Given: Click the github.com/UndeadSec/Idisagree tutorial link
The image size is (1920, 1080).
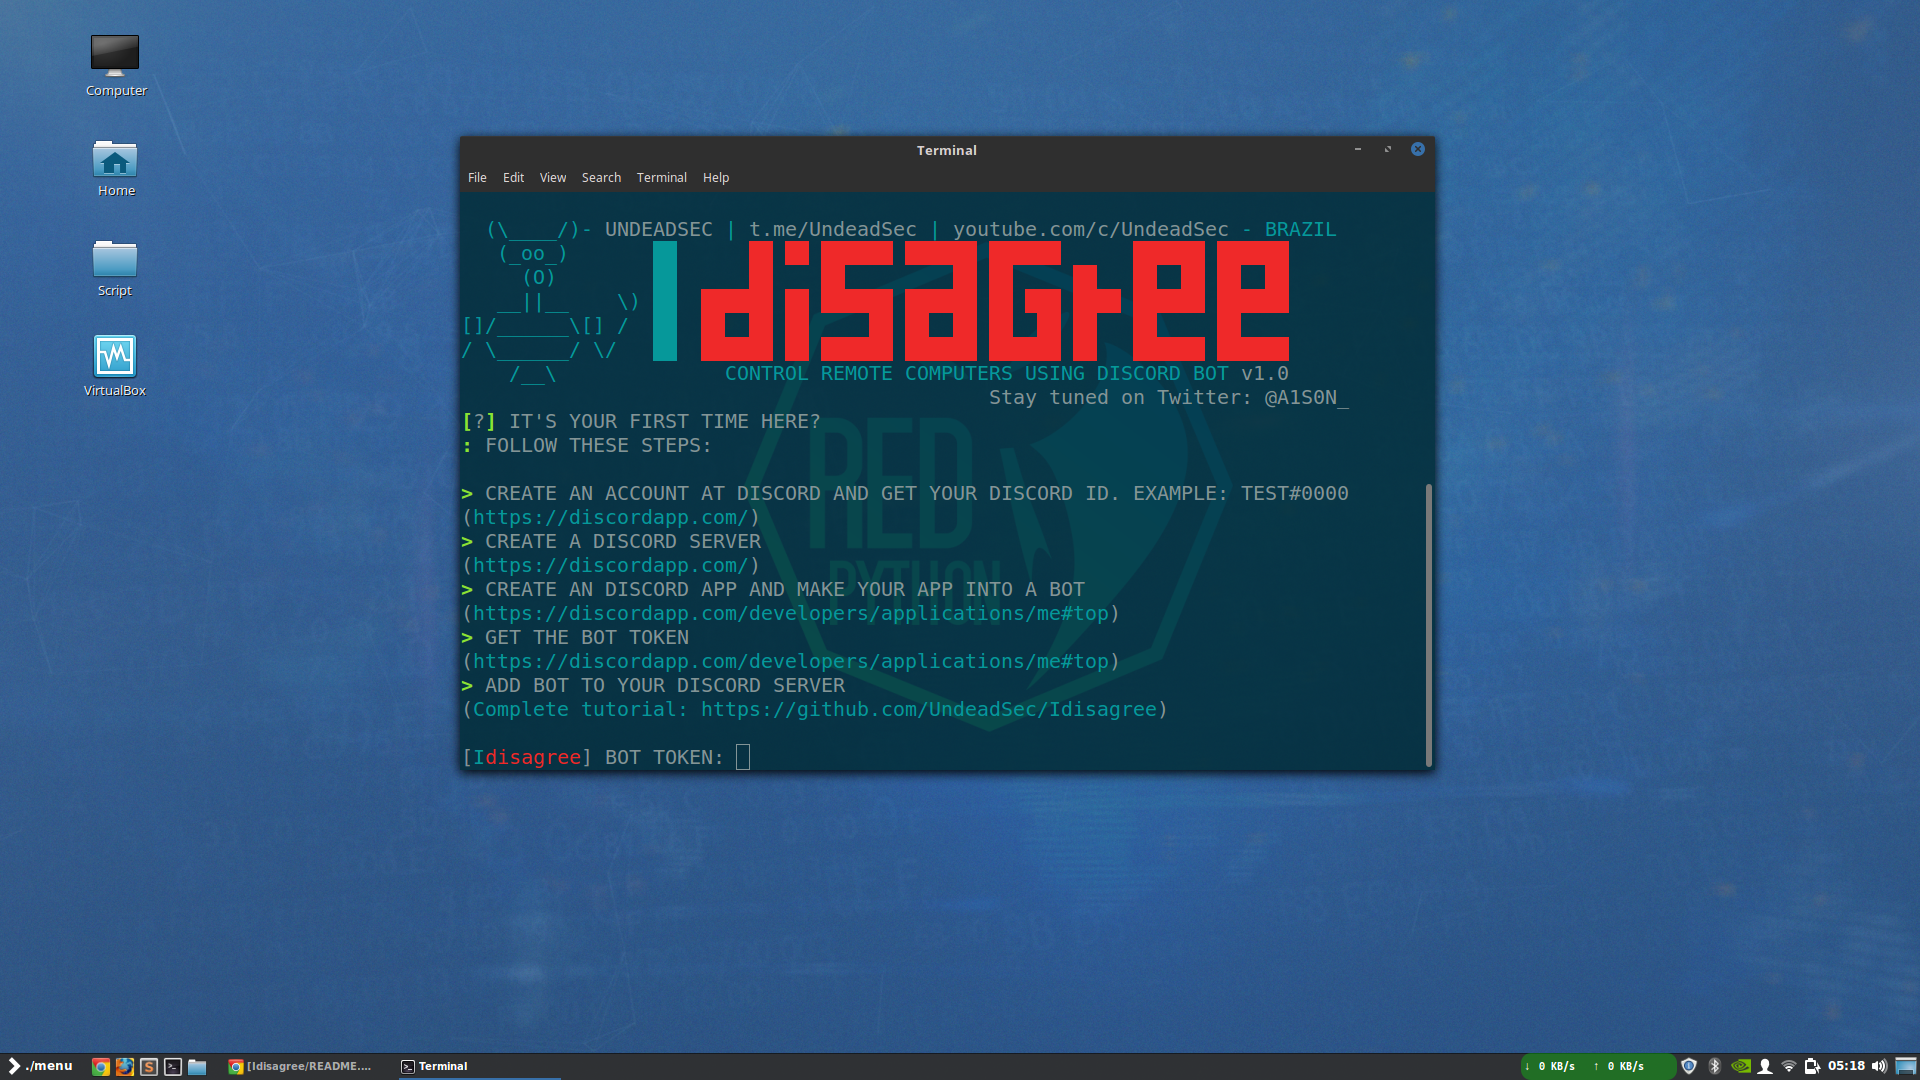Looking at the screenshot, I should click(929, 709).
